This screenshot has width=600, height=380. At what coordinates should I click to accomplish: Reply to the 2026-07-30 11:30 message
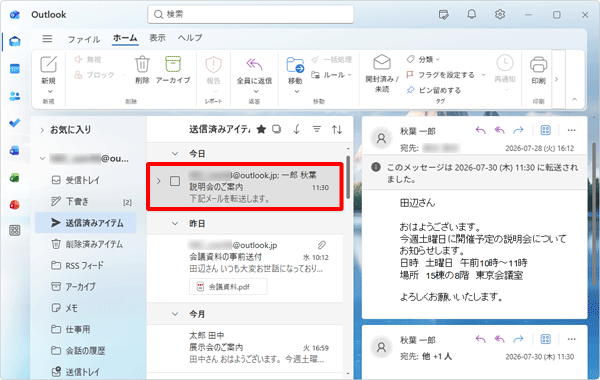click(481, 339)
